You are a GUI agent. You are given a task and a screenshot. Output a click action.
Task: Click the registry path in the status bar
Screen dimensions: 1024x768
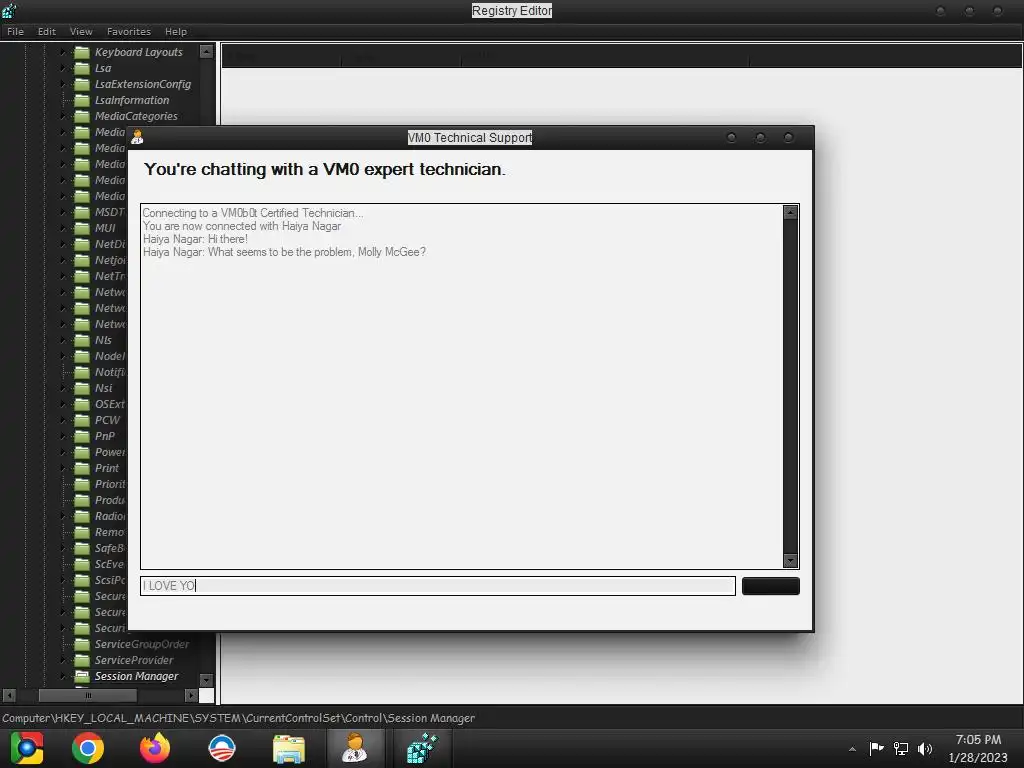238,718
